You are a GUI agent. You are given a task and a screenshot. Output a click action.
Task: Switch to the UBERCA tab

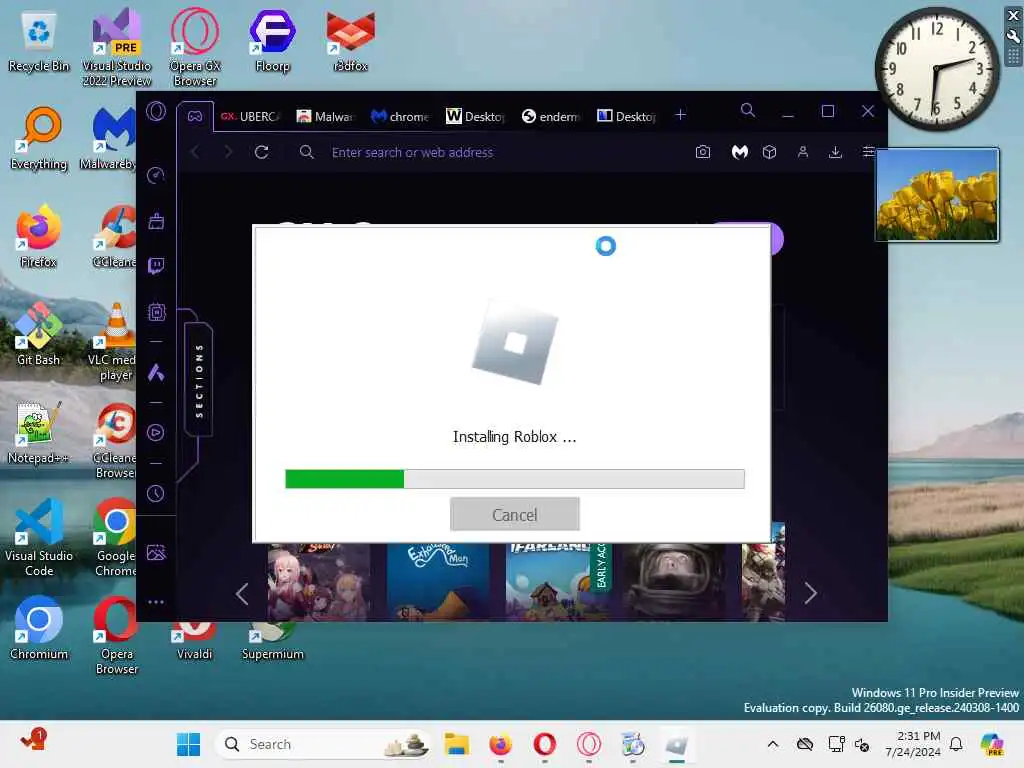tap(250, 116)
